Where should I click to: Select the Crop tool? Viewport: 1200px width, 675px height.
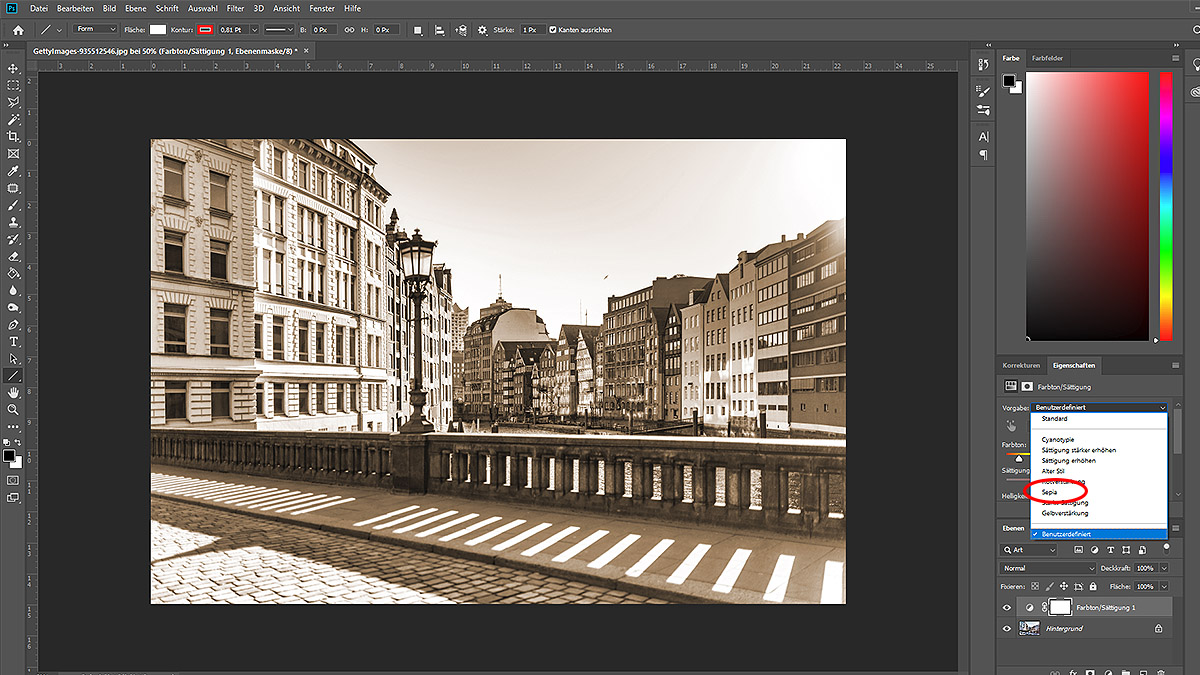pyautogui.click(x=13, y=136)
